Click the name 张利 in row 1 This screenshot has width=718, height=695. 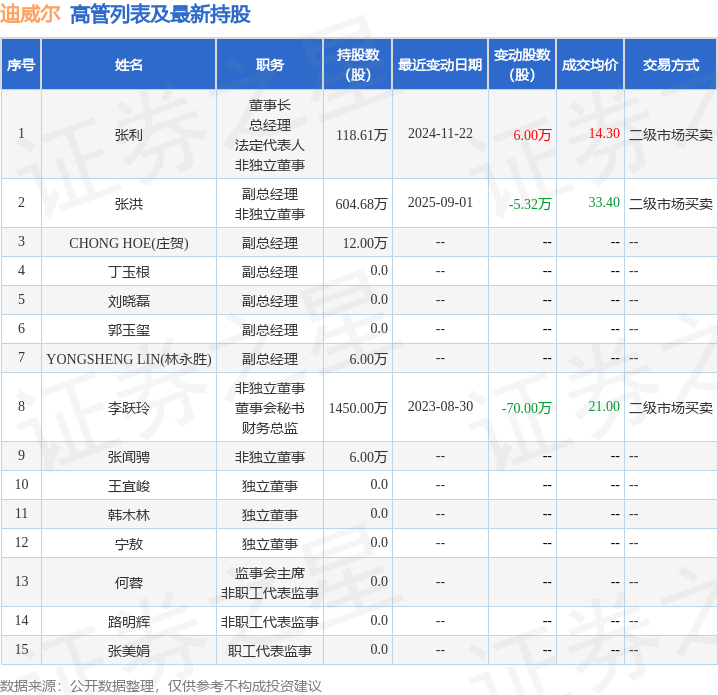pyautogui.click(x=129, y=135)
